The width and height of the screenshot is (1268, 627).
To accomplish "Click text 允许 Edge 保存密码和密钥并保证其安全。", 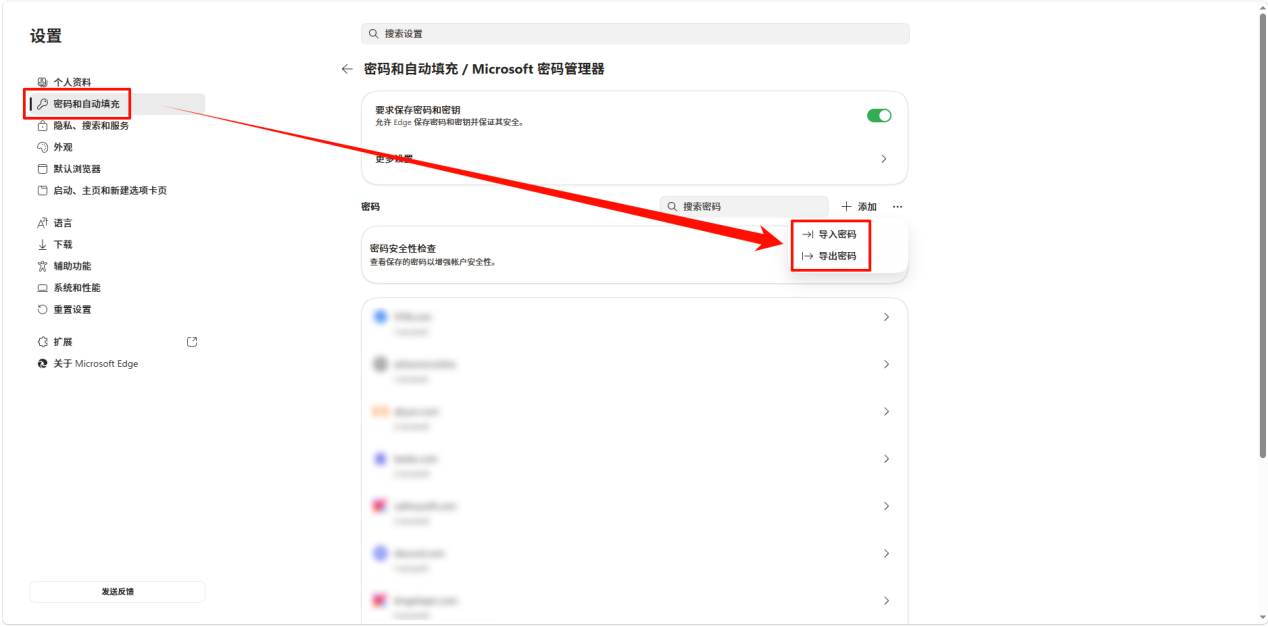I will [449, 122].
